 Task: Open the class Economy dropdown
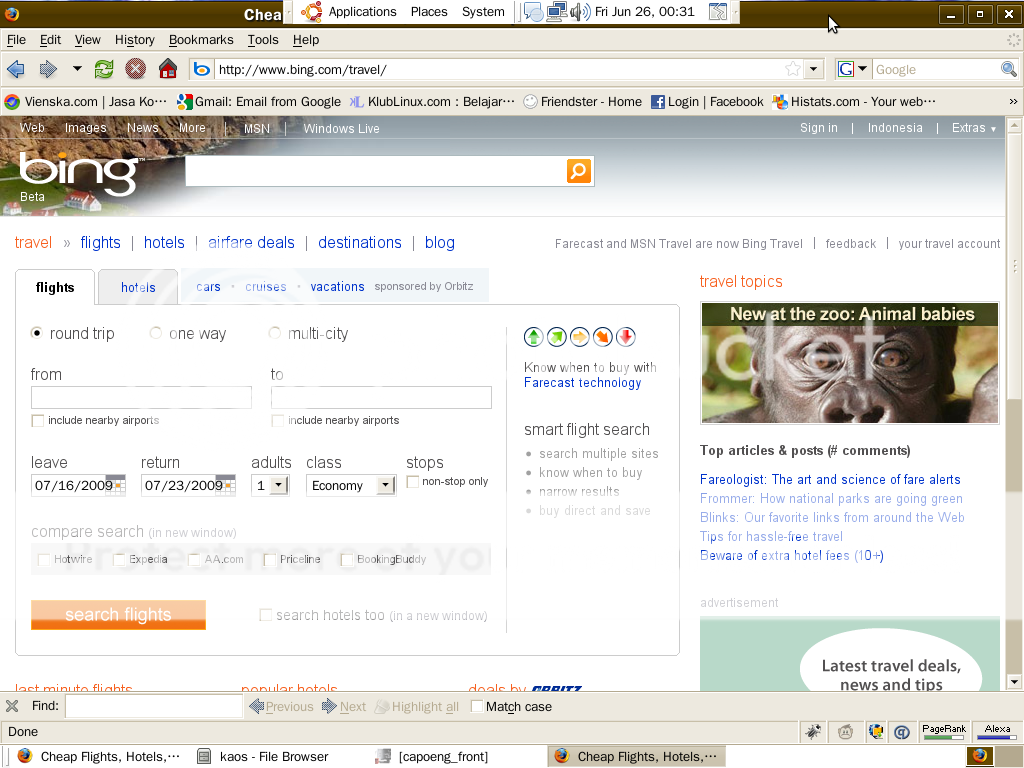386,485
